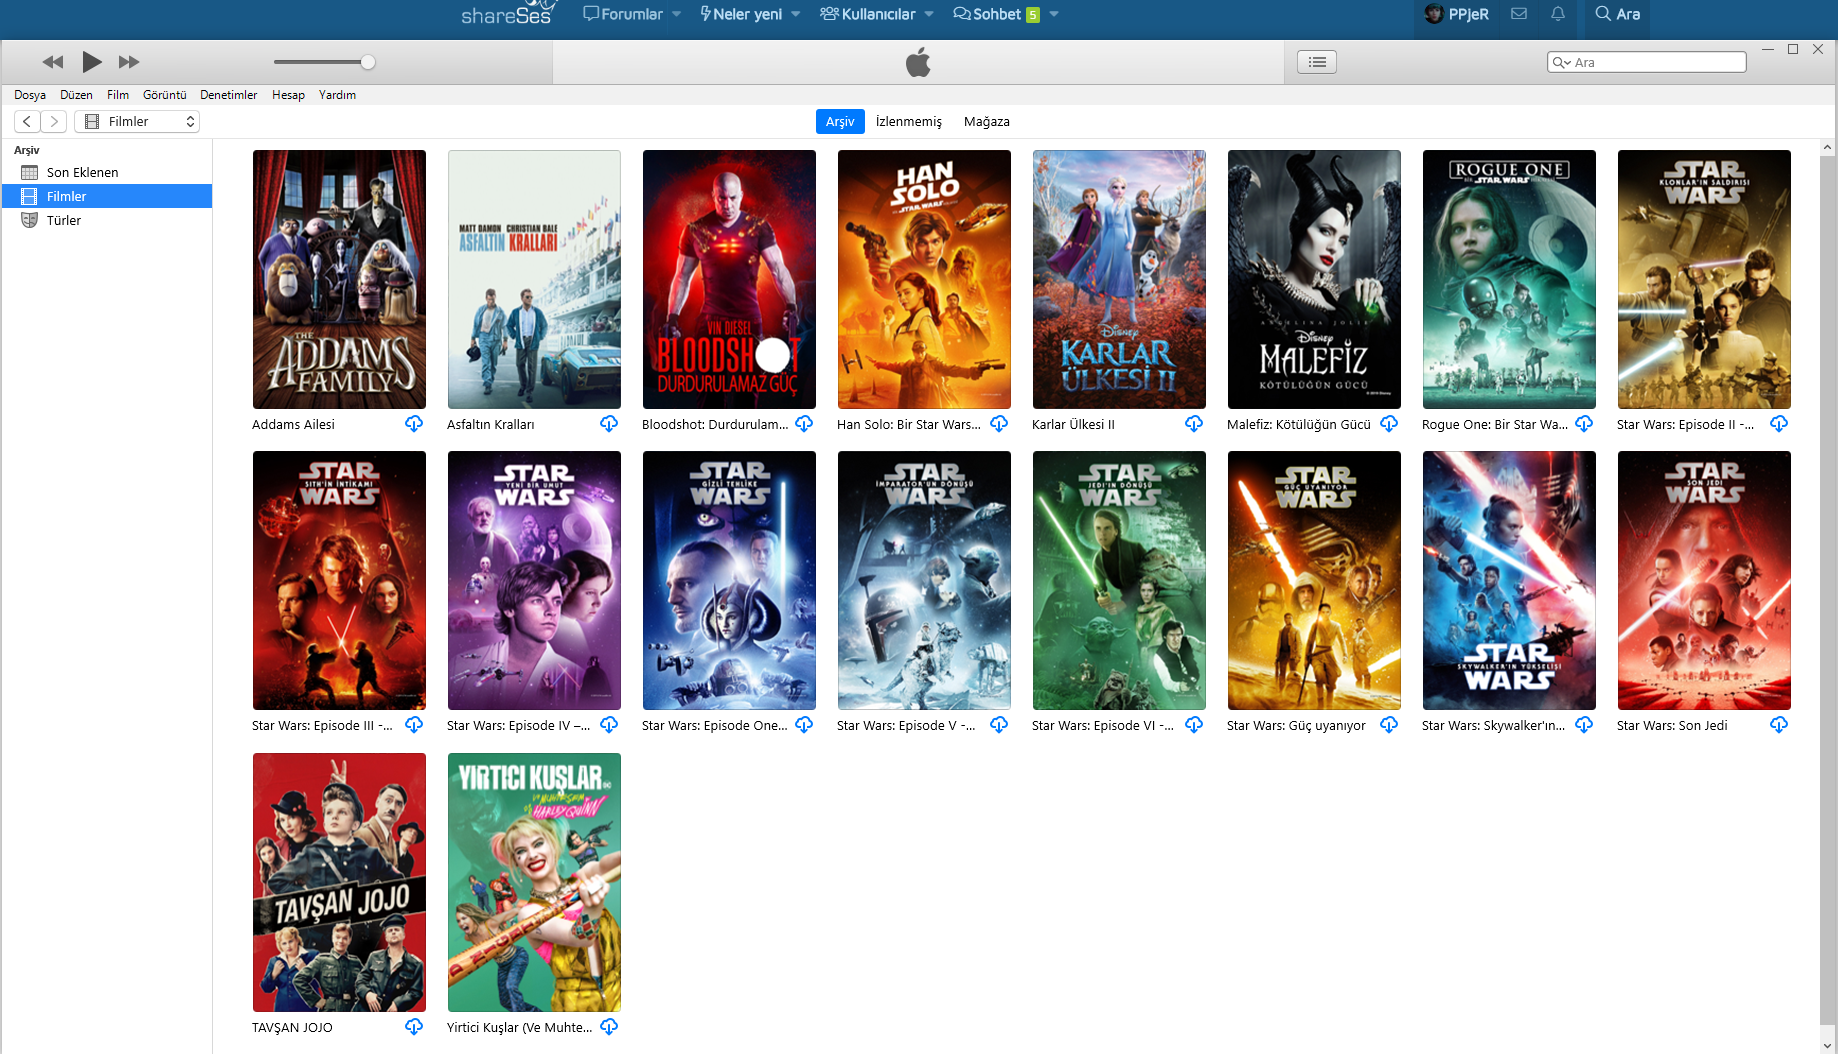Download Han Solo from the cloud

click(999, 424)
